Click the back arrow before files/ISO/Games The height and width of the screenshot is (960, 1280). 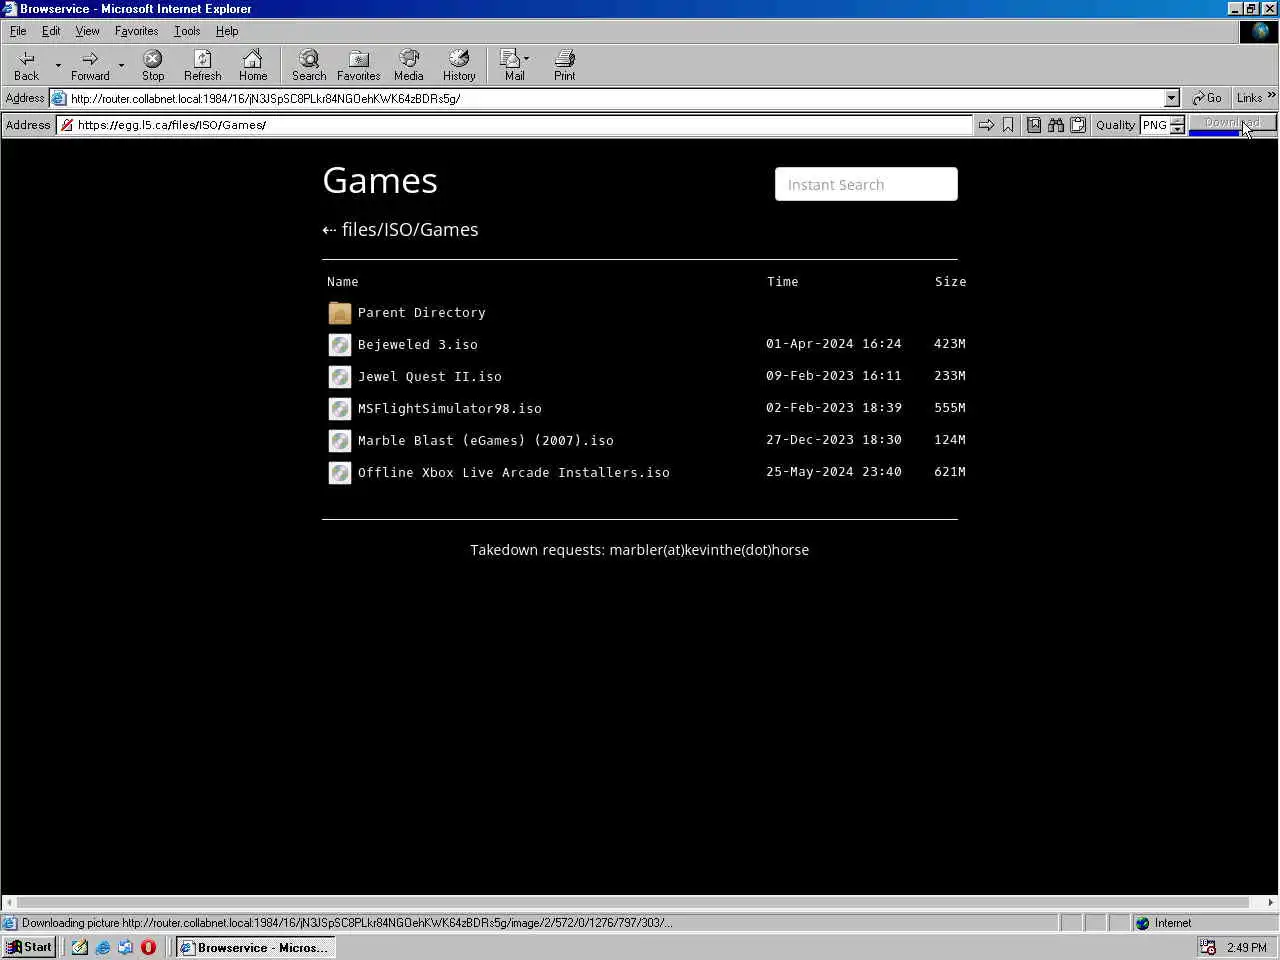click(x=329, y=230)
